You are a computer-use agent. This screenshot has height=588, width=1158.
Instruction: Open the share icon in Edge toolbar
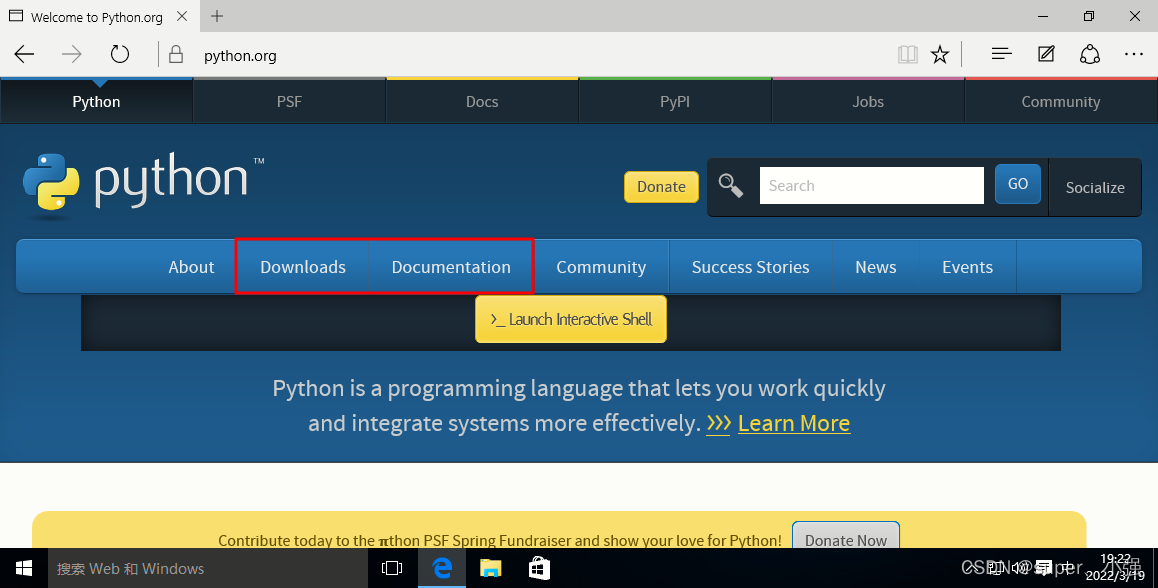[1090, 54]
